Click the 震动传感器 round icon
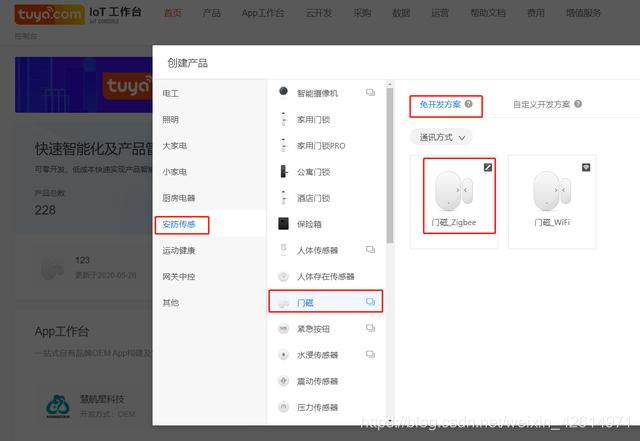Screen dimensions: 640x441 point(283,381)
